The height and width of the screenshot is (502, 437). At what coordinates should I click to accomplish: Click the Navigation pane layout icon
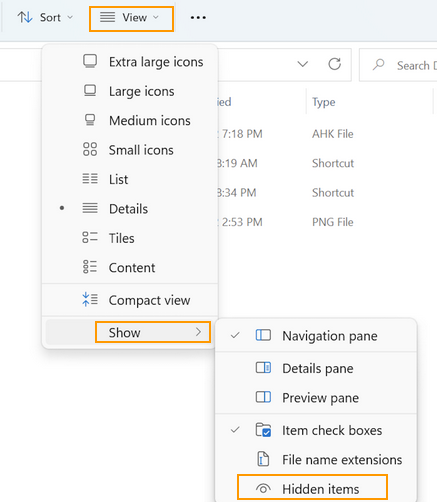point(263,335)
